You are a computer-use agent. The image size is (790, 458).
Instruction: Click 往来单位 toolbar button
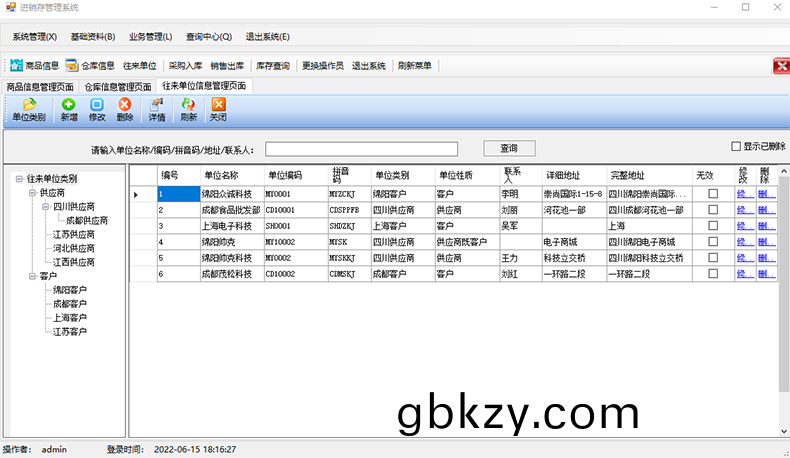click(140, 66)
